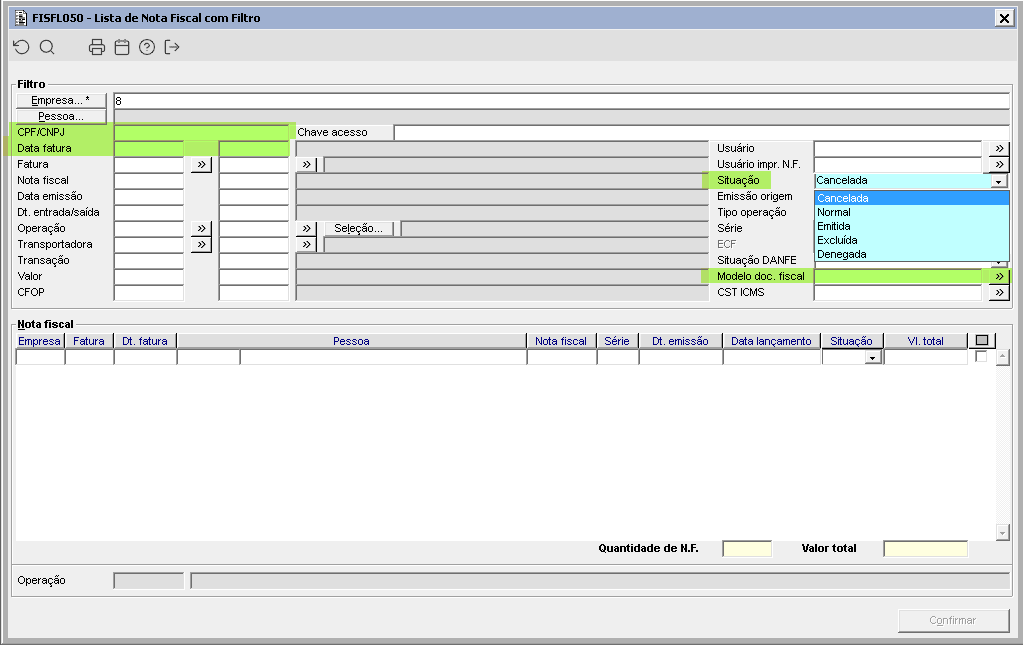Tick the checkbox in first grid row
Screen dimensions: 1023x645
[981, 357]
